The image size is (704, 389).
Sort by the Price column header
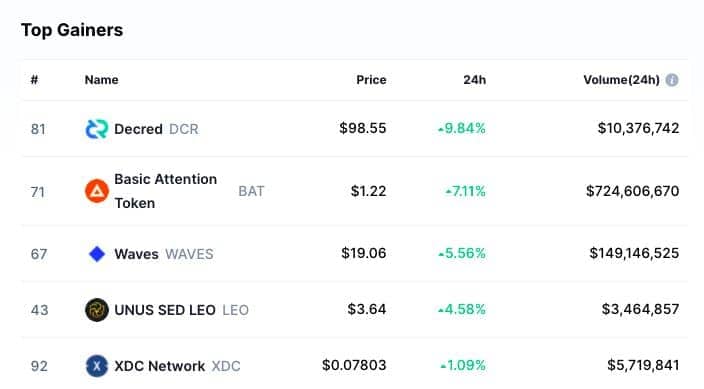click(371, 80)
